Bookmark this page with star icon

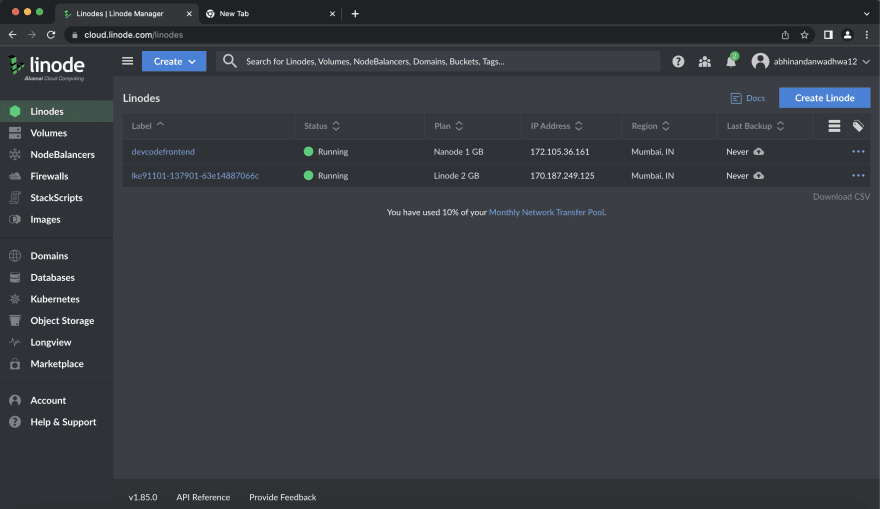pyautogui.click(x=804, y=35)
